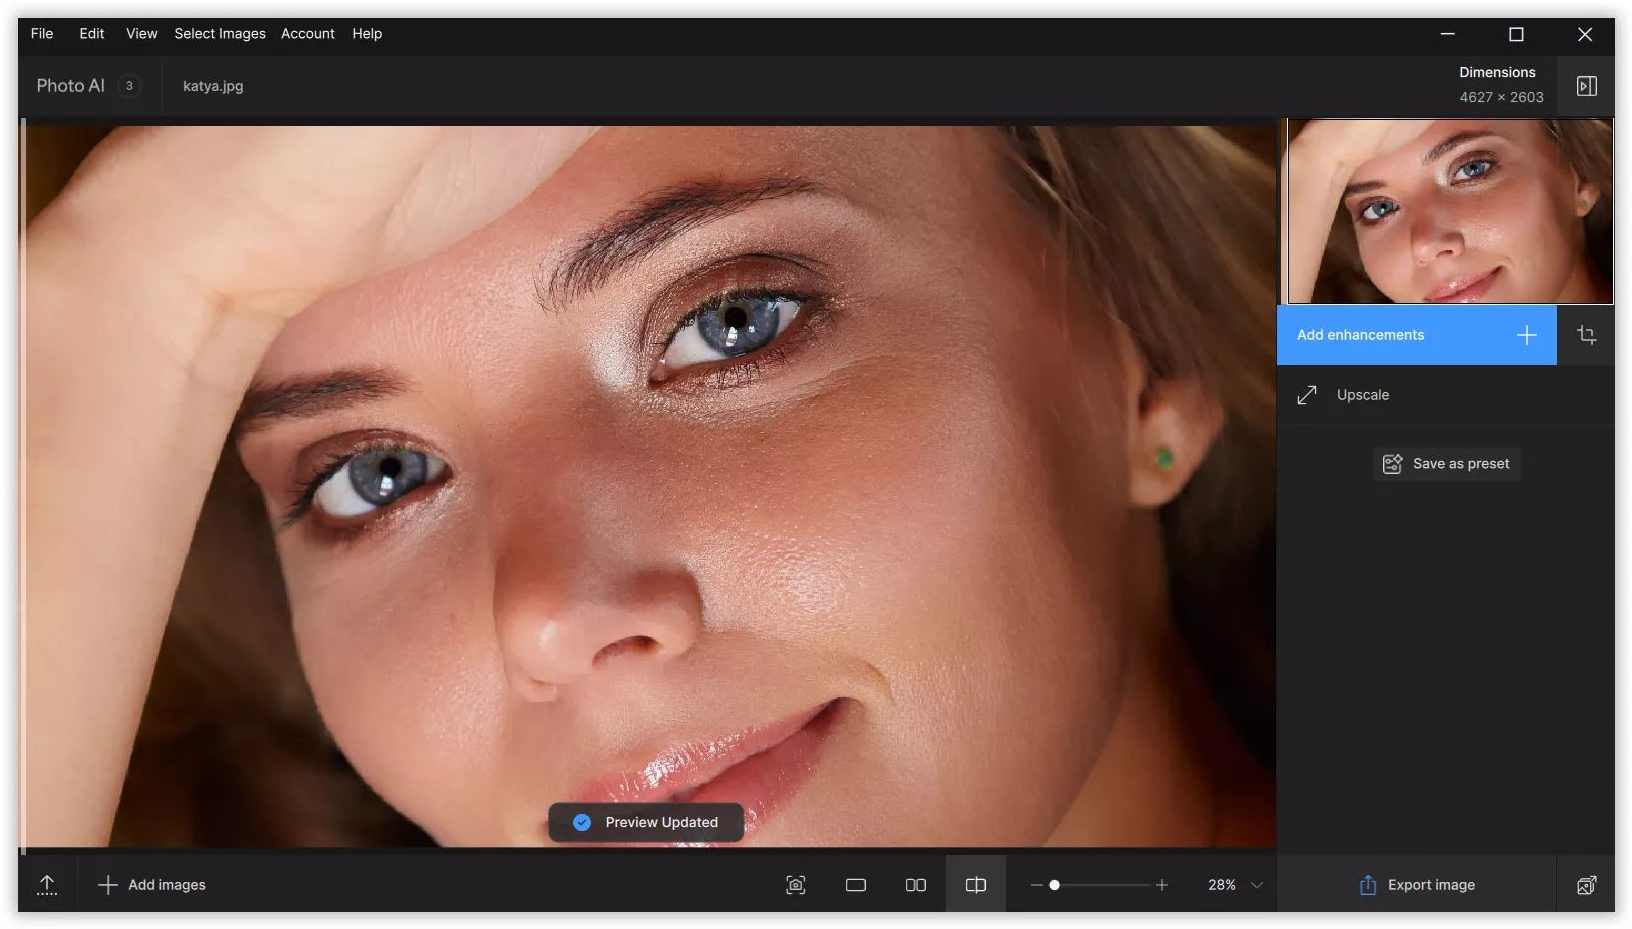Select the Crop tool
Image resolution: width=1632 pixels, height=929 pixels.
pyautogui.click(x=1587, y=335)
